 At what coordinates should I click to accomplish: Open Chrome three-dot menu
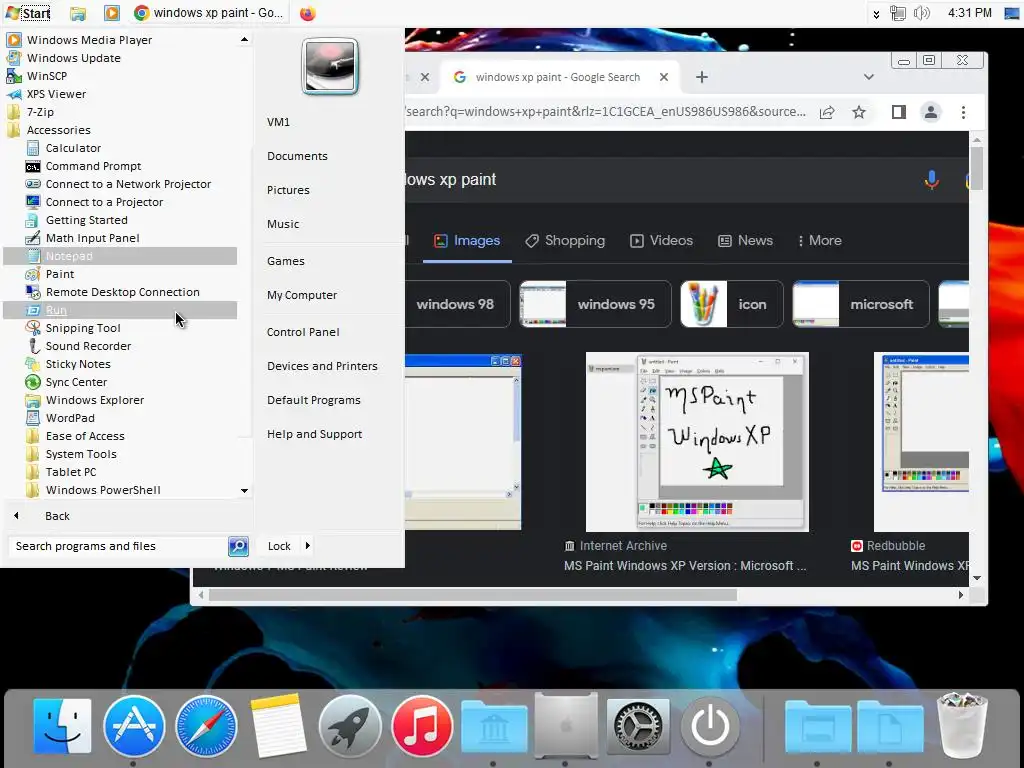(963, 112)
